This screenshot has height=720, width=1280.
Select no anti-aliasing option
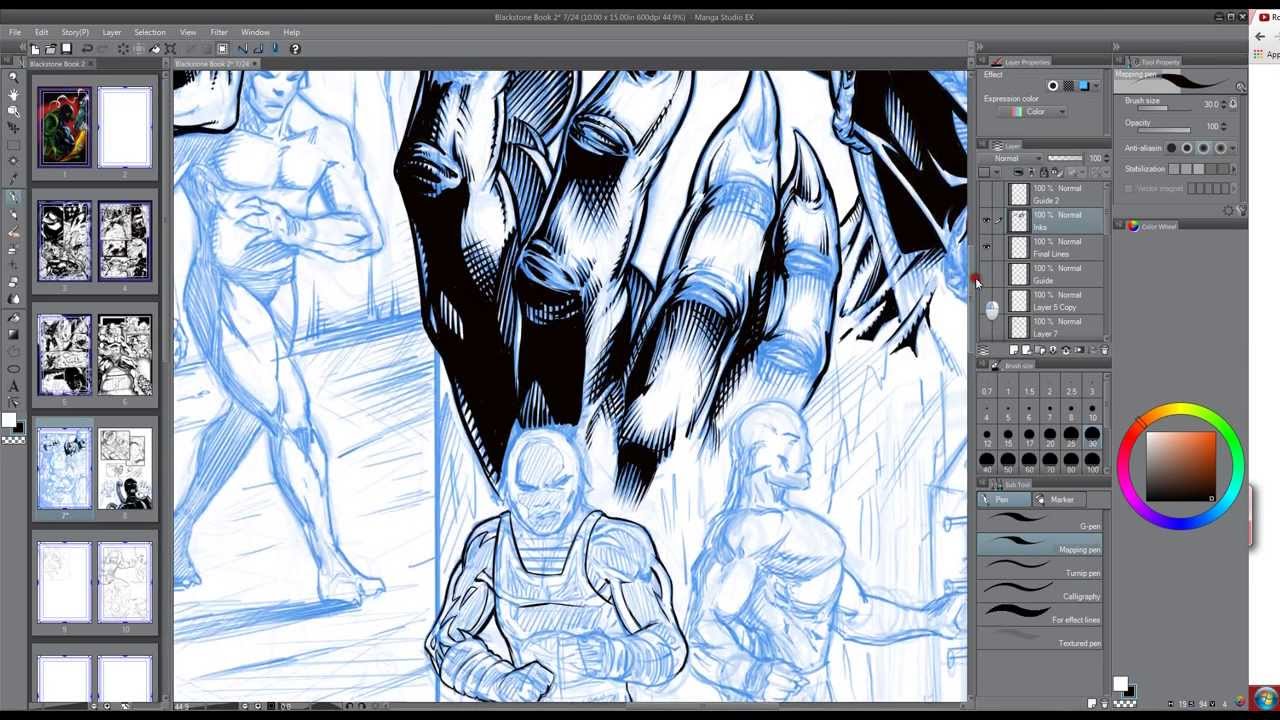pos(1171,148)
